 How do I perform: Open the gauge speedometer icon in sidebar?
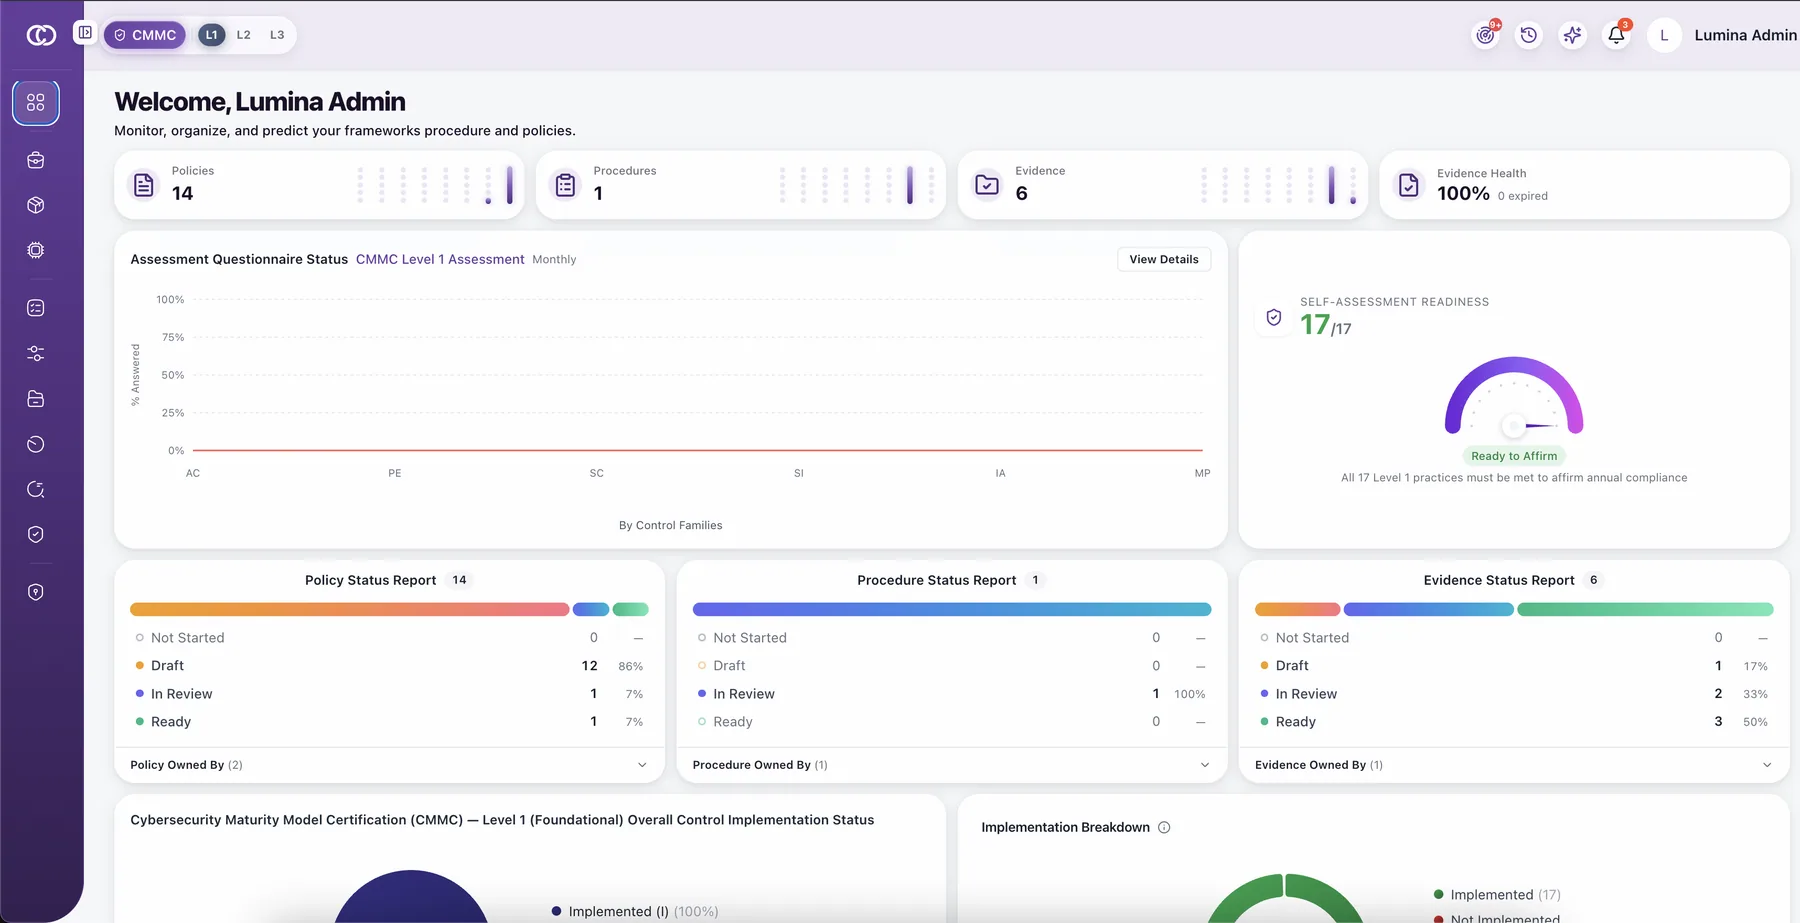(36, 444)
